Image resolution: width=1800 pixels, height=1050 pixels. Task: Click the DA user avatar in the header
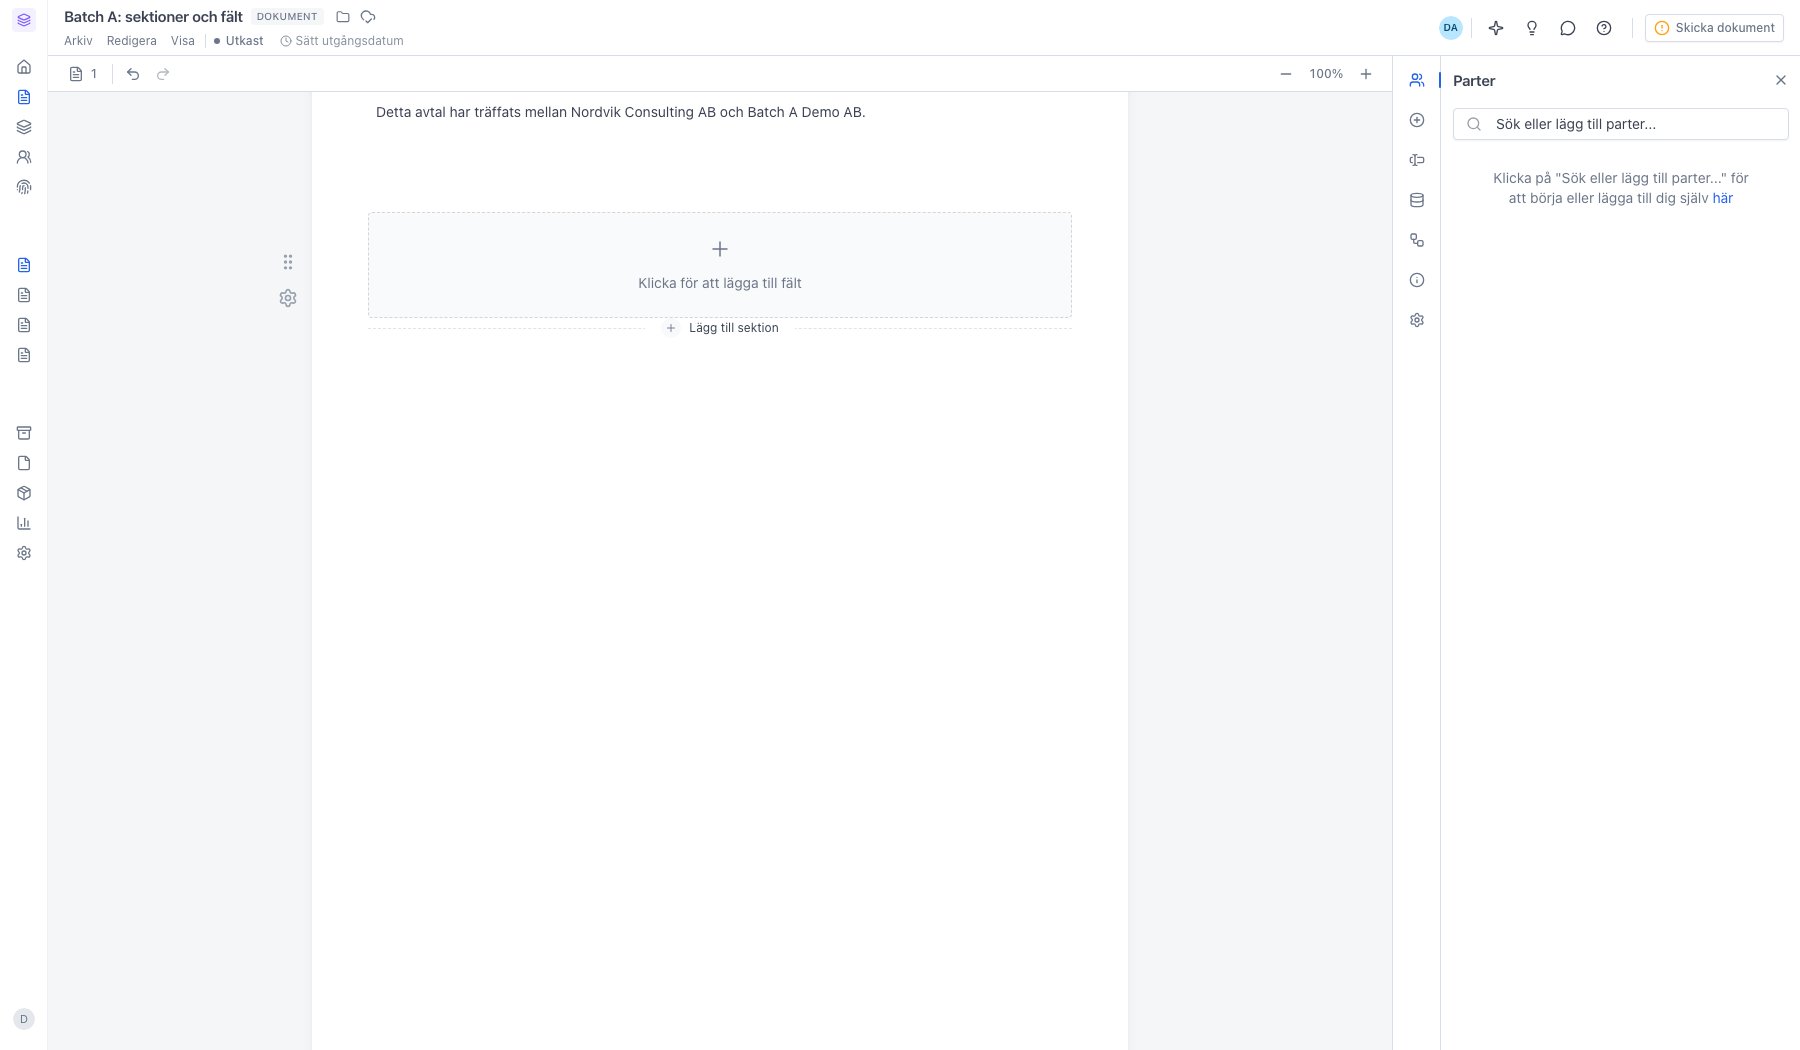click(1451, 28)
